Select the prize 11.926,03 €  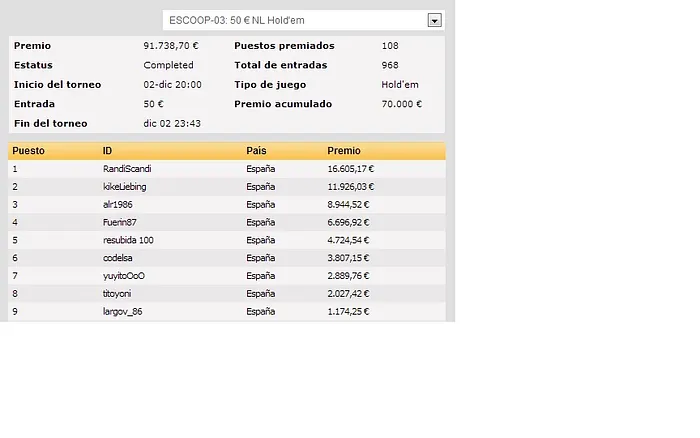point(351,187)
